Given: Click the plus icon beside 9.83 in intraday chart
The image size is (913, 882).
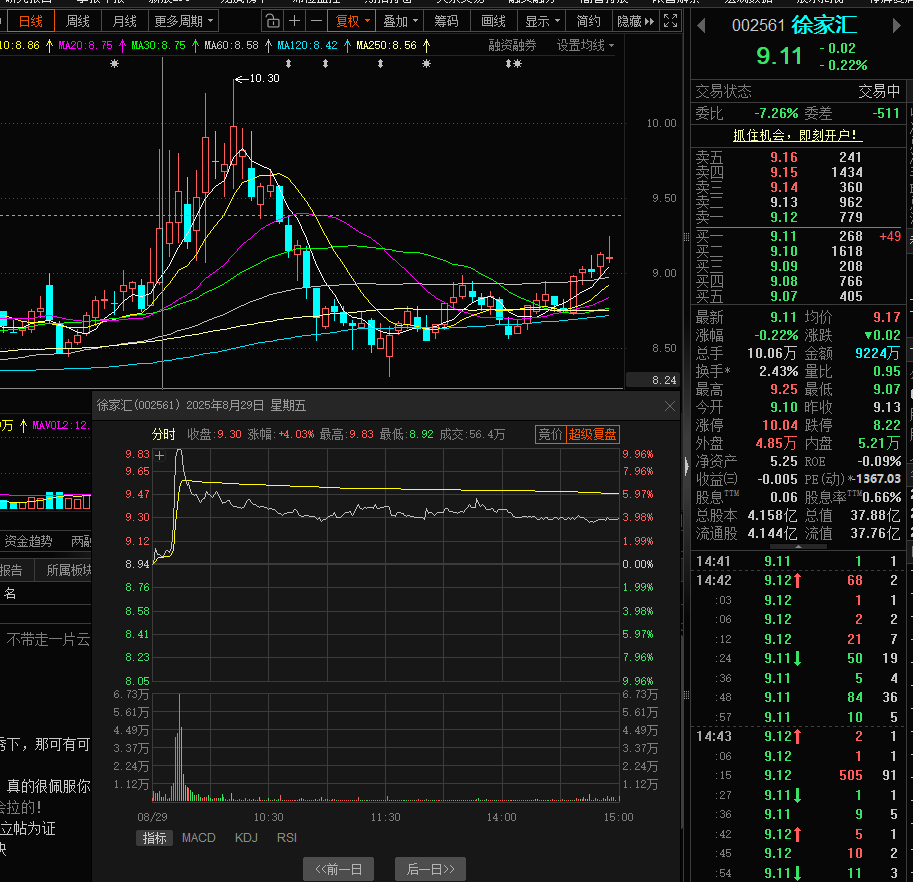Looking at the screenshot, I should click(x=160, y=455).
